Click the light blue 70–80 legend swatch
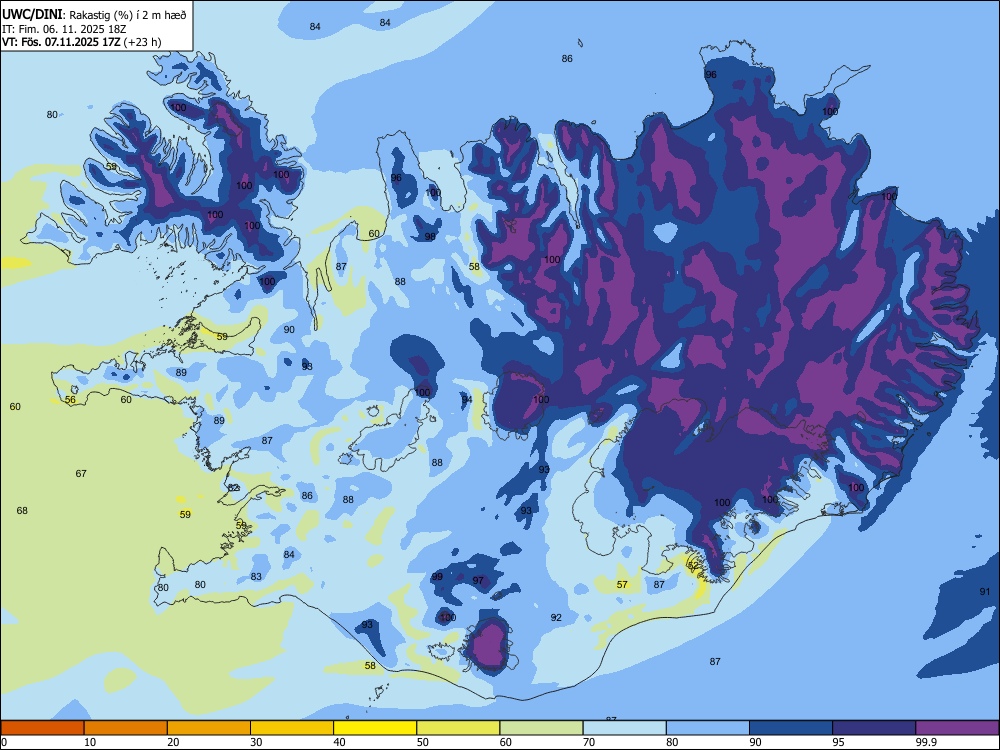Image resolution: width=1000 pixels, height=750 pixels. pos(624,728)
